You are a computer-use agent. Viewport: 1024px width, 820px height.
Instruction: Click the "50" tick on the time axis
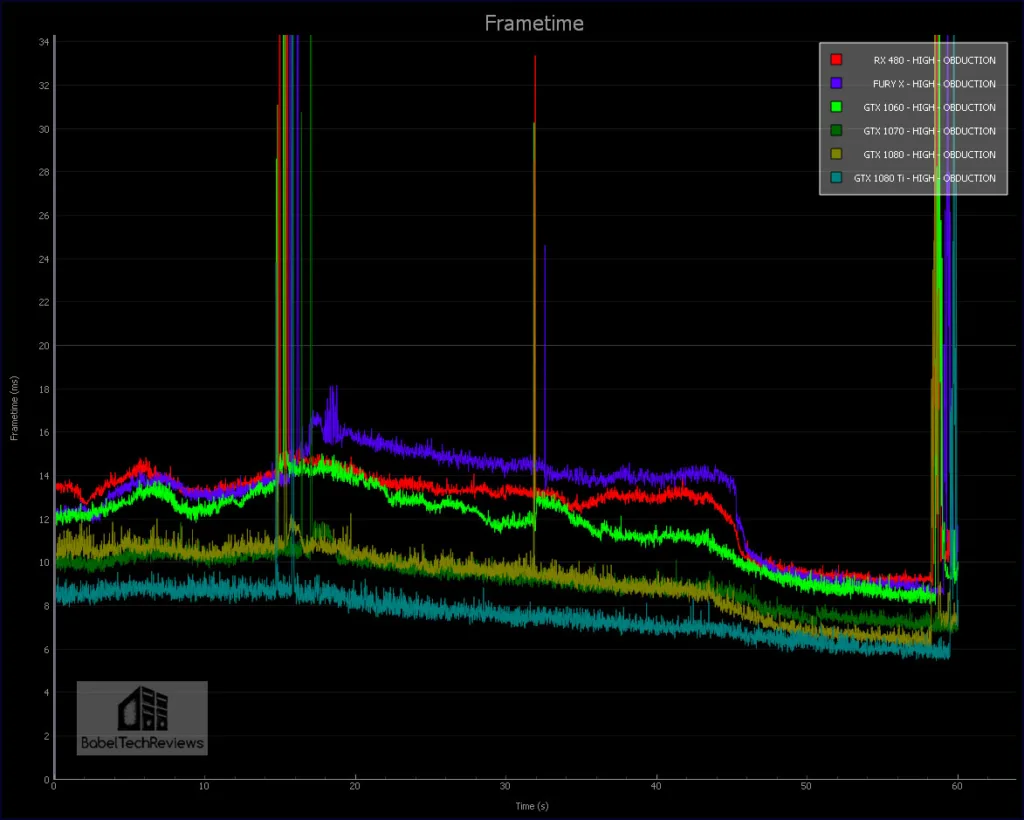(807, 787)
